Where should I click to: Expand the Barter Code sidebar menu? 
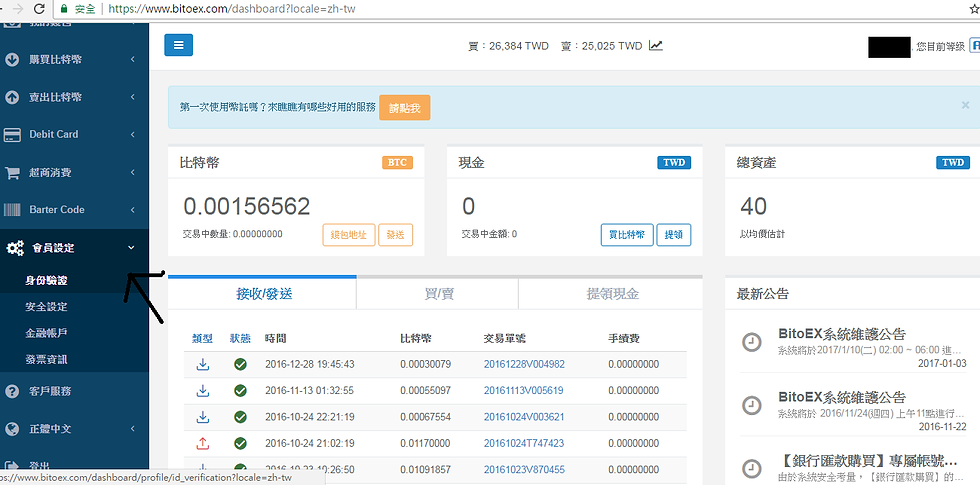point(74,209)
